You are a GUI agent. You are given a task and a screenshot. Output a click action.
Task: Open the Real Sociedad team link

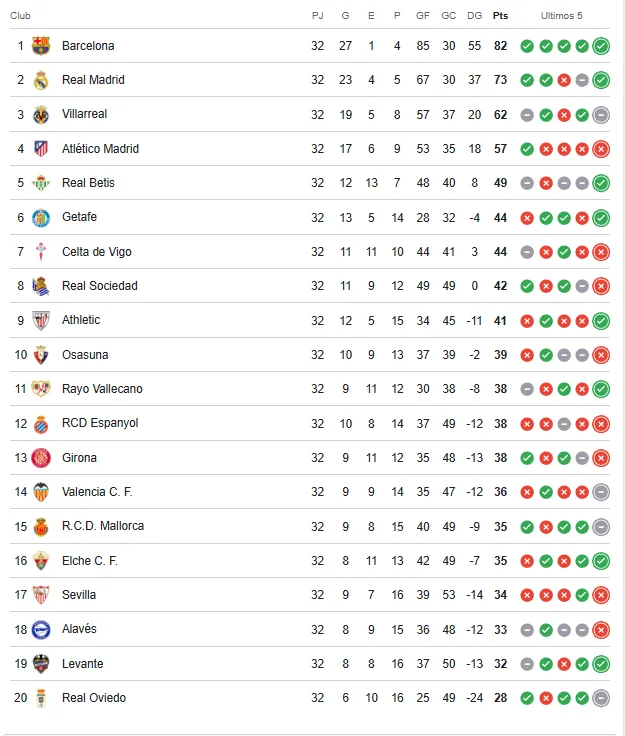pyautogui.click(x=99, y=286)
